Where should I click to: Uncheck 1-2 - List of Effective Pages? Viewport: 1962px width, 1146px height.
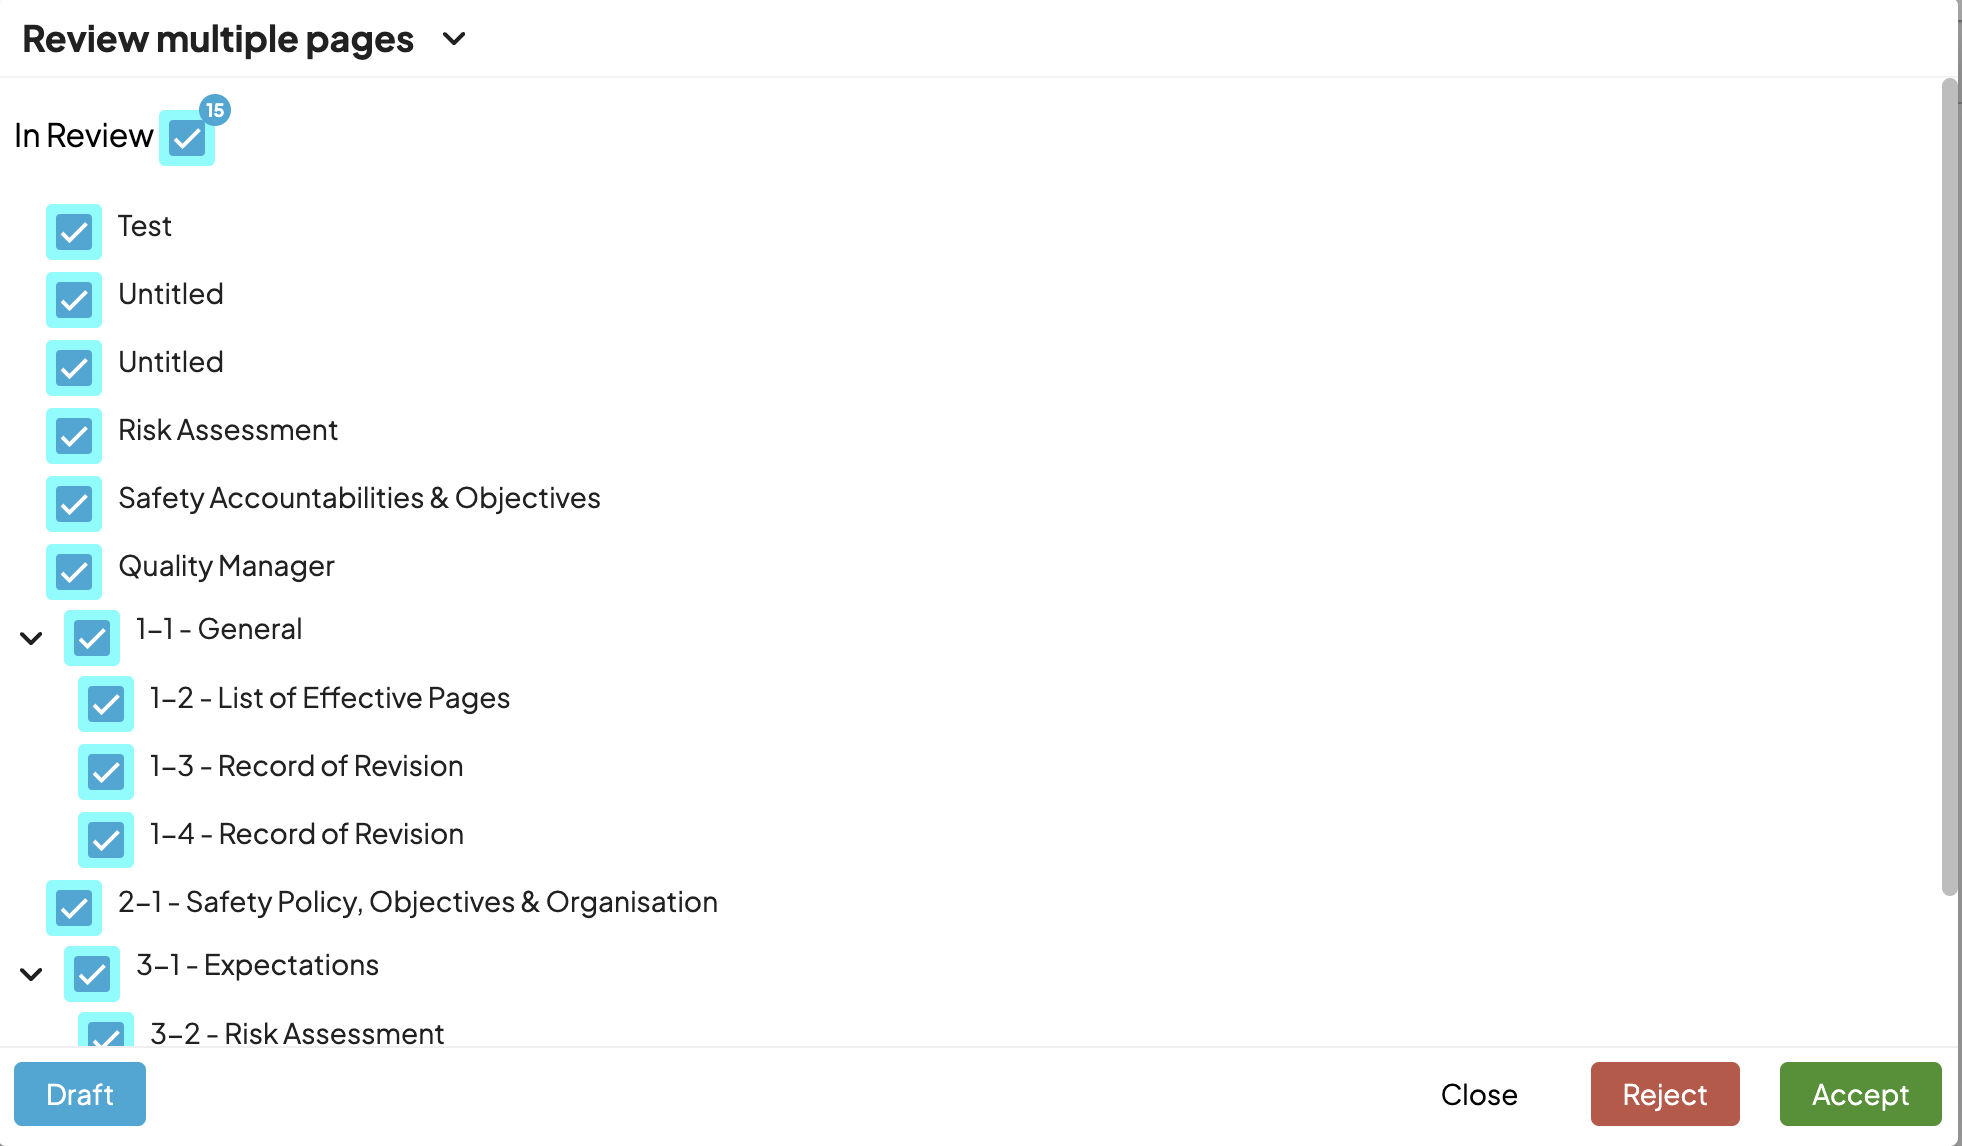pos(106,704)
